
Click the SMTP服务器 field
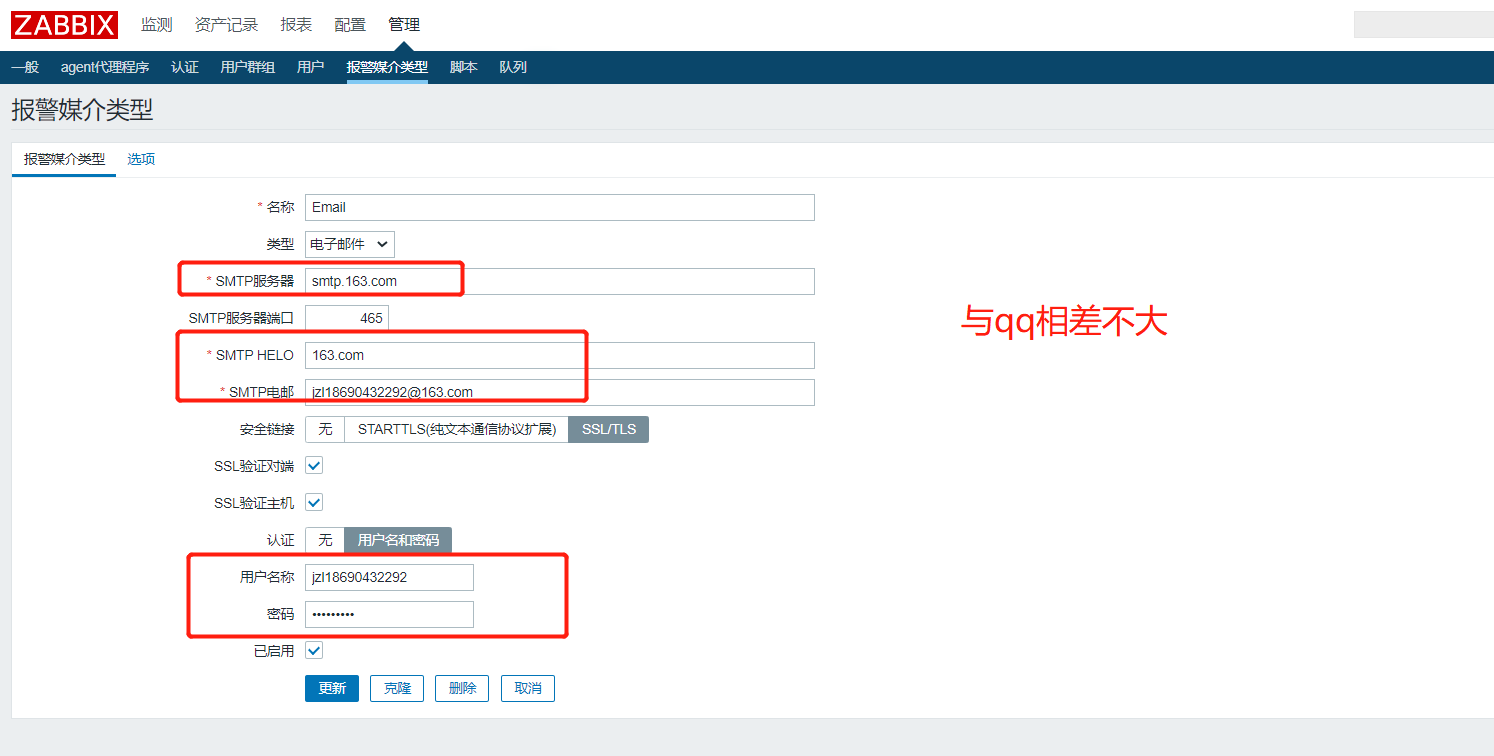(560, 281)
